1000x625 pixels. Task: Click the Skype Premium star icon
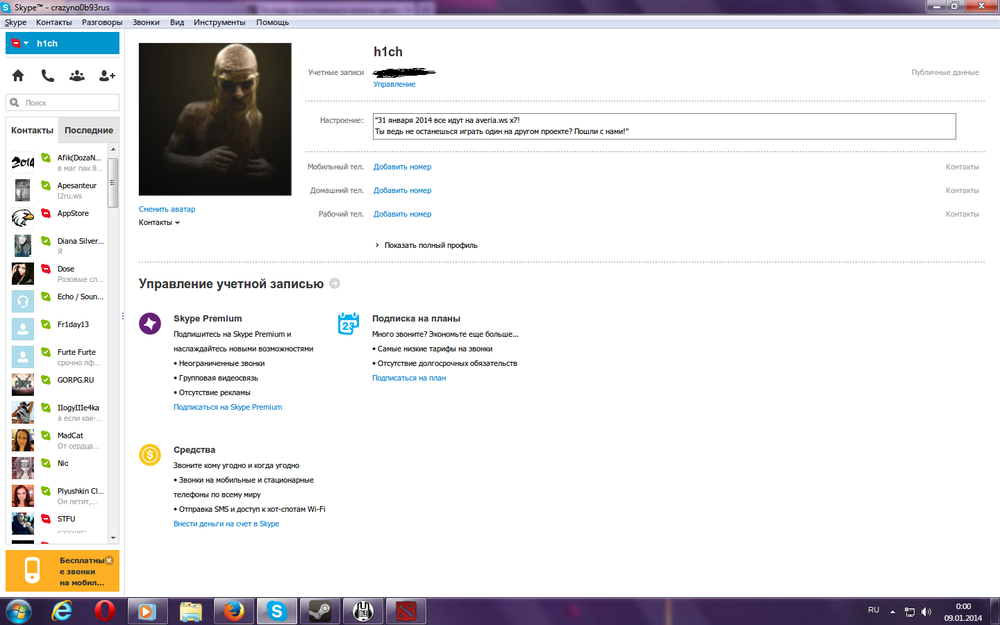150,323
